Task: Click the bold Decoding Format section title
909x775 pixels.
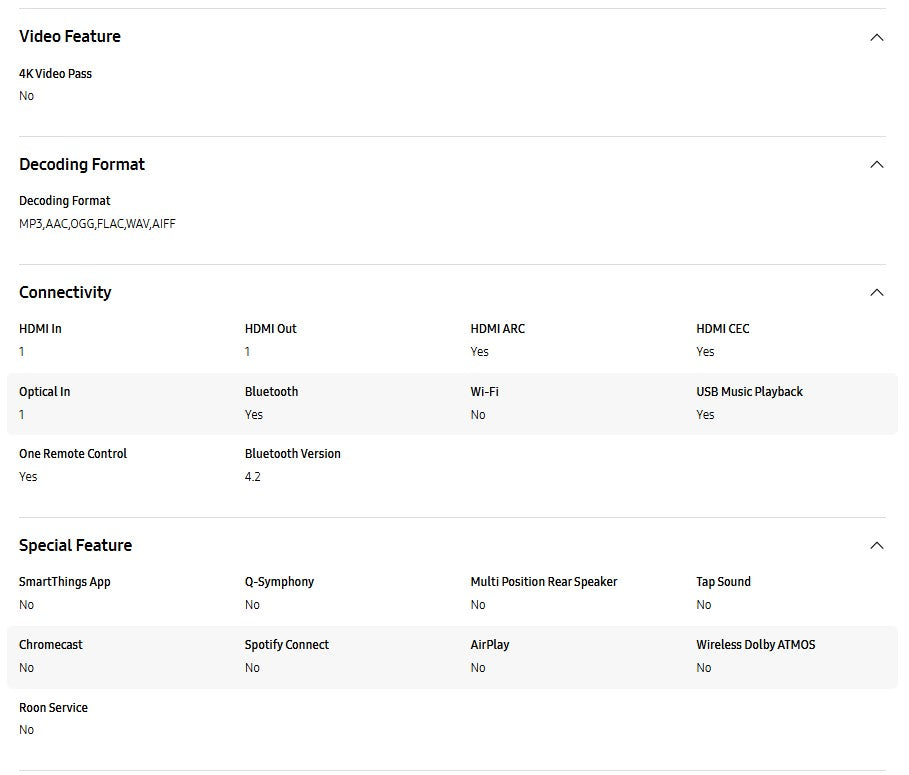Action: [x=82, y=164]
